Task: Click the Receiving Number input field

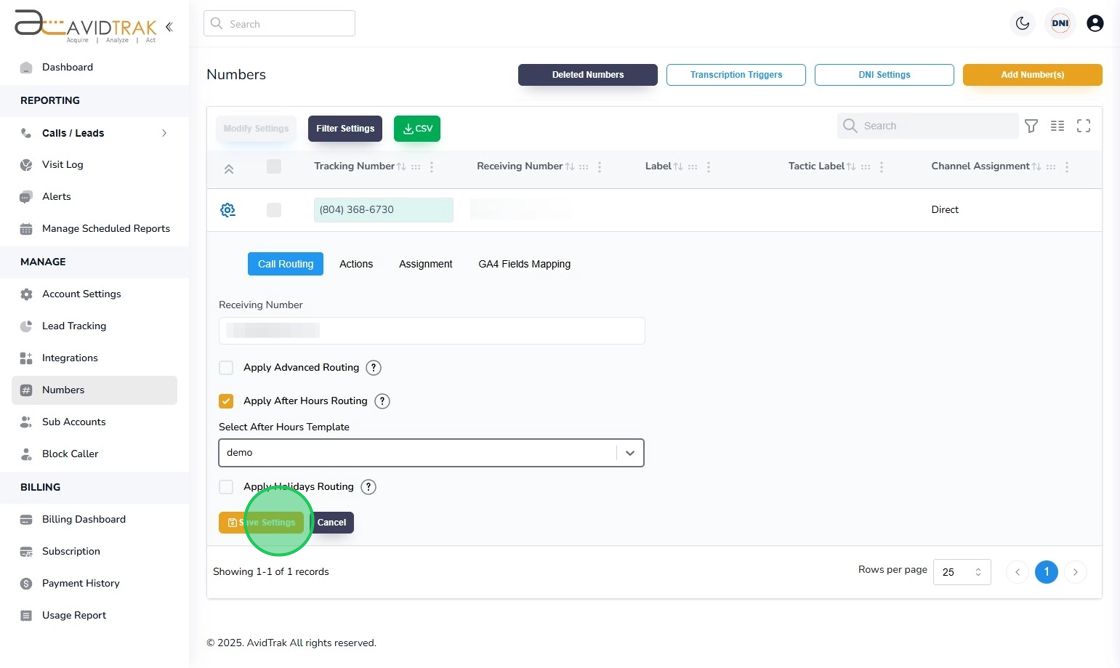Action: click(x=431, y=331)
